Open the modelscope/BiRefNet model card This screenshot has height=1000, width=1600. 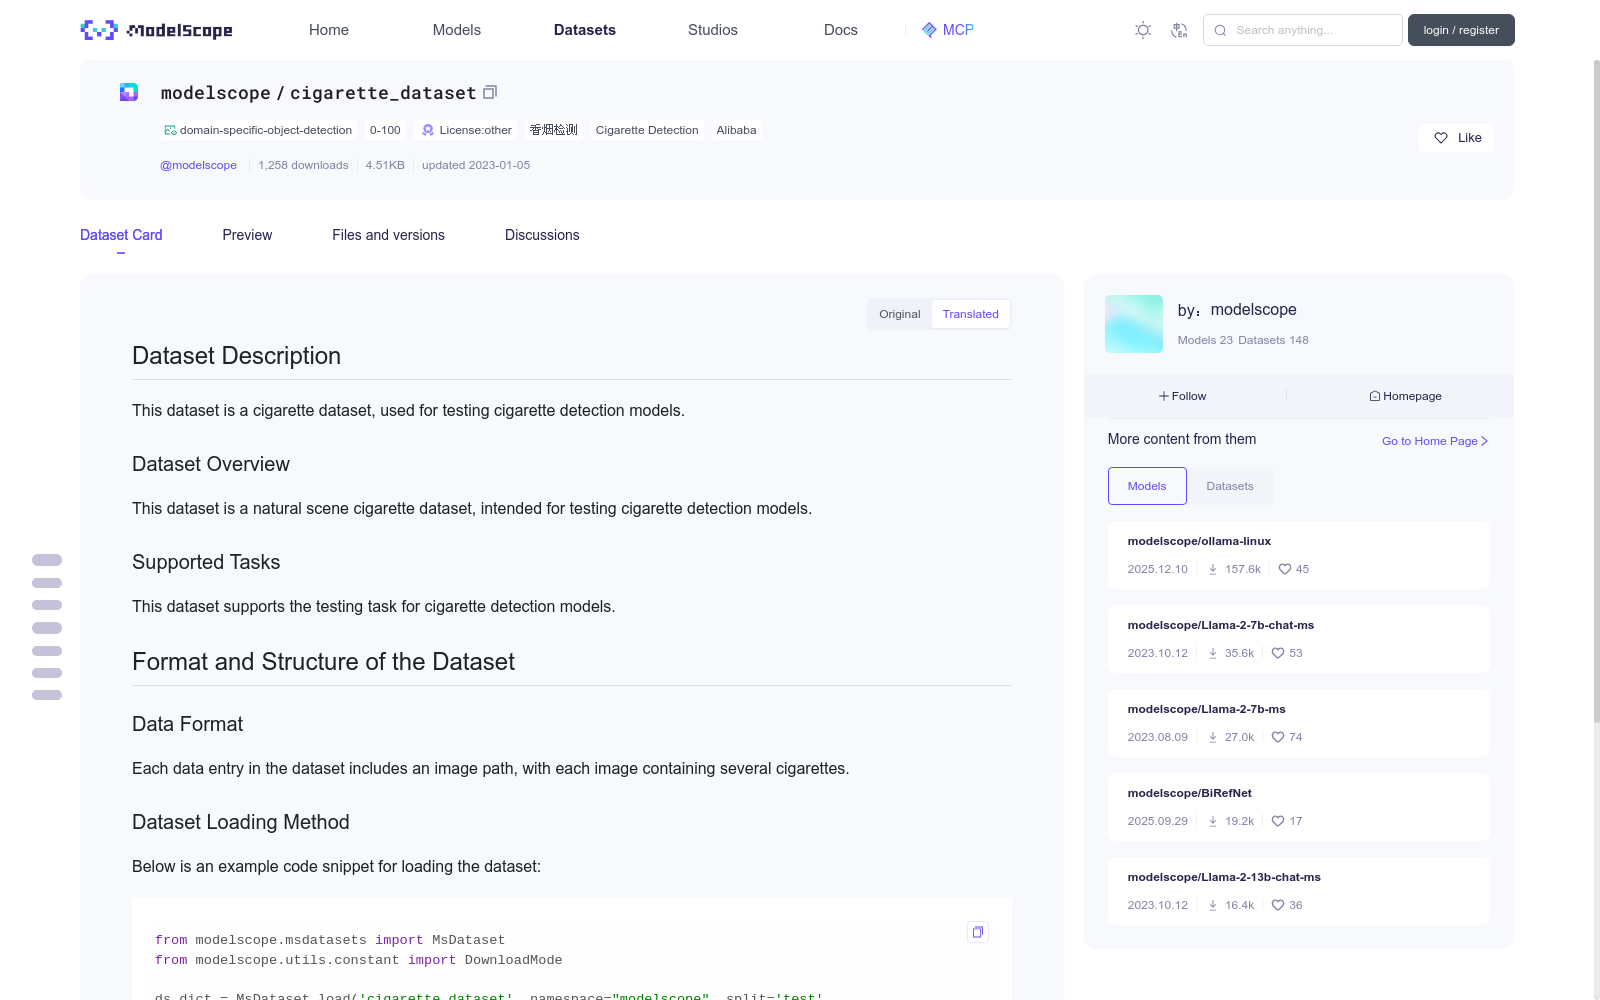tap(1298, 807)
